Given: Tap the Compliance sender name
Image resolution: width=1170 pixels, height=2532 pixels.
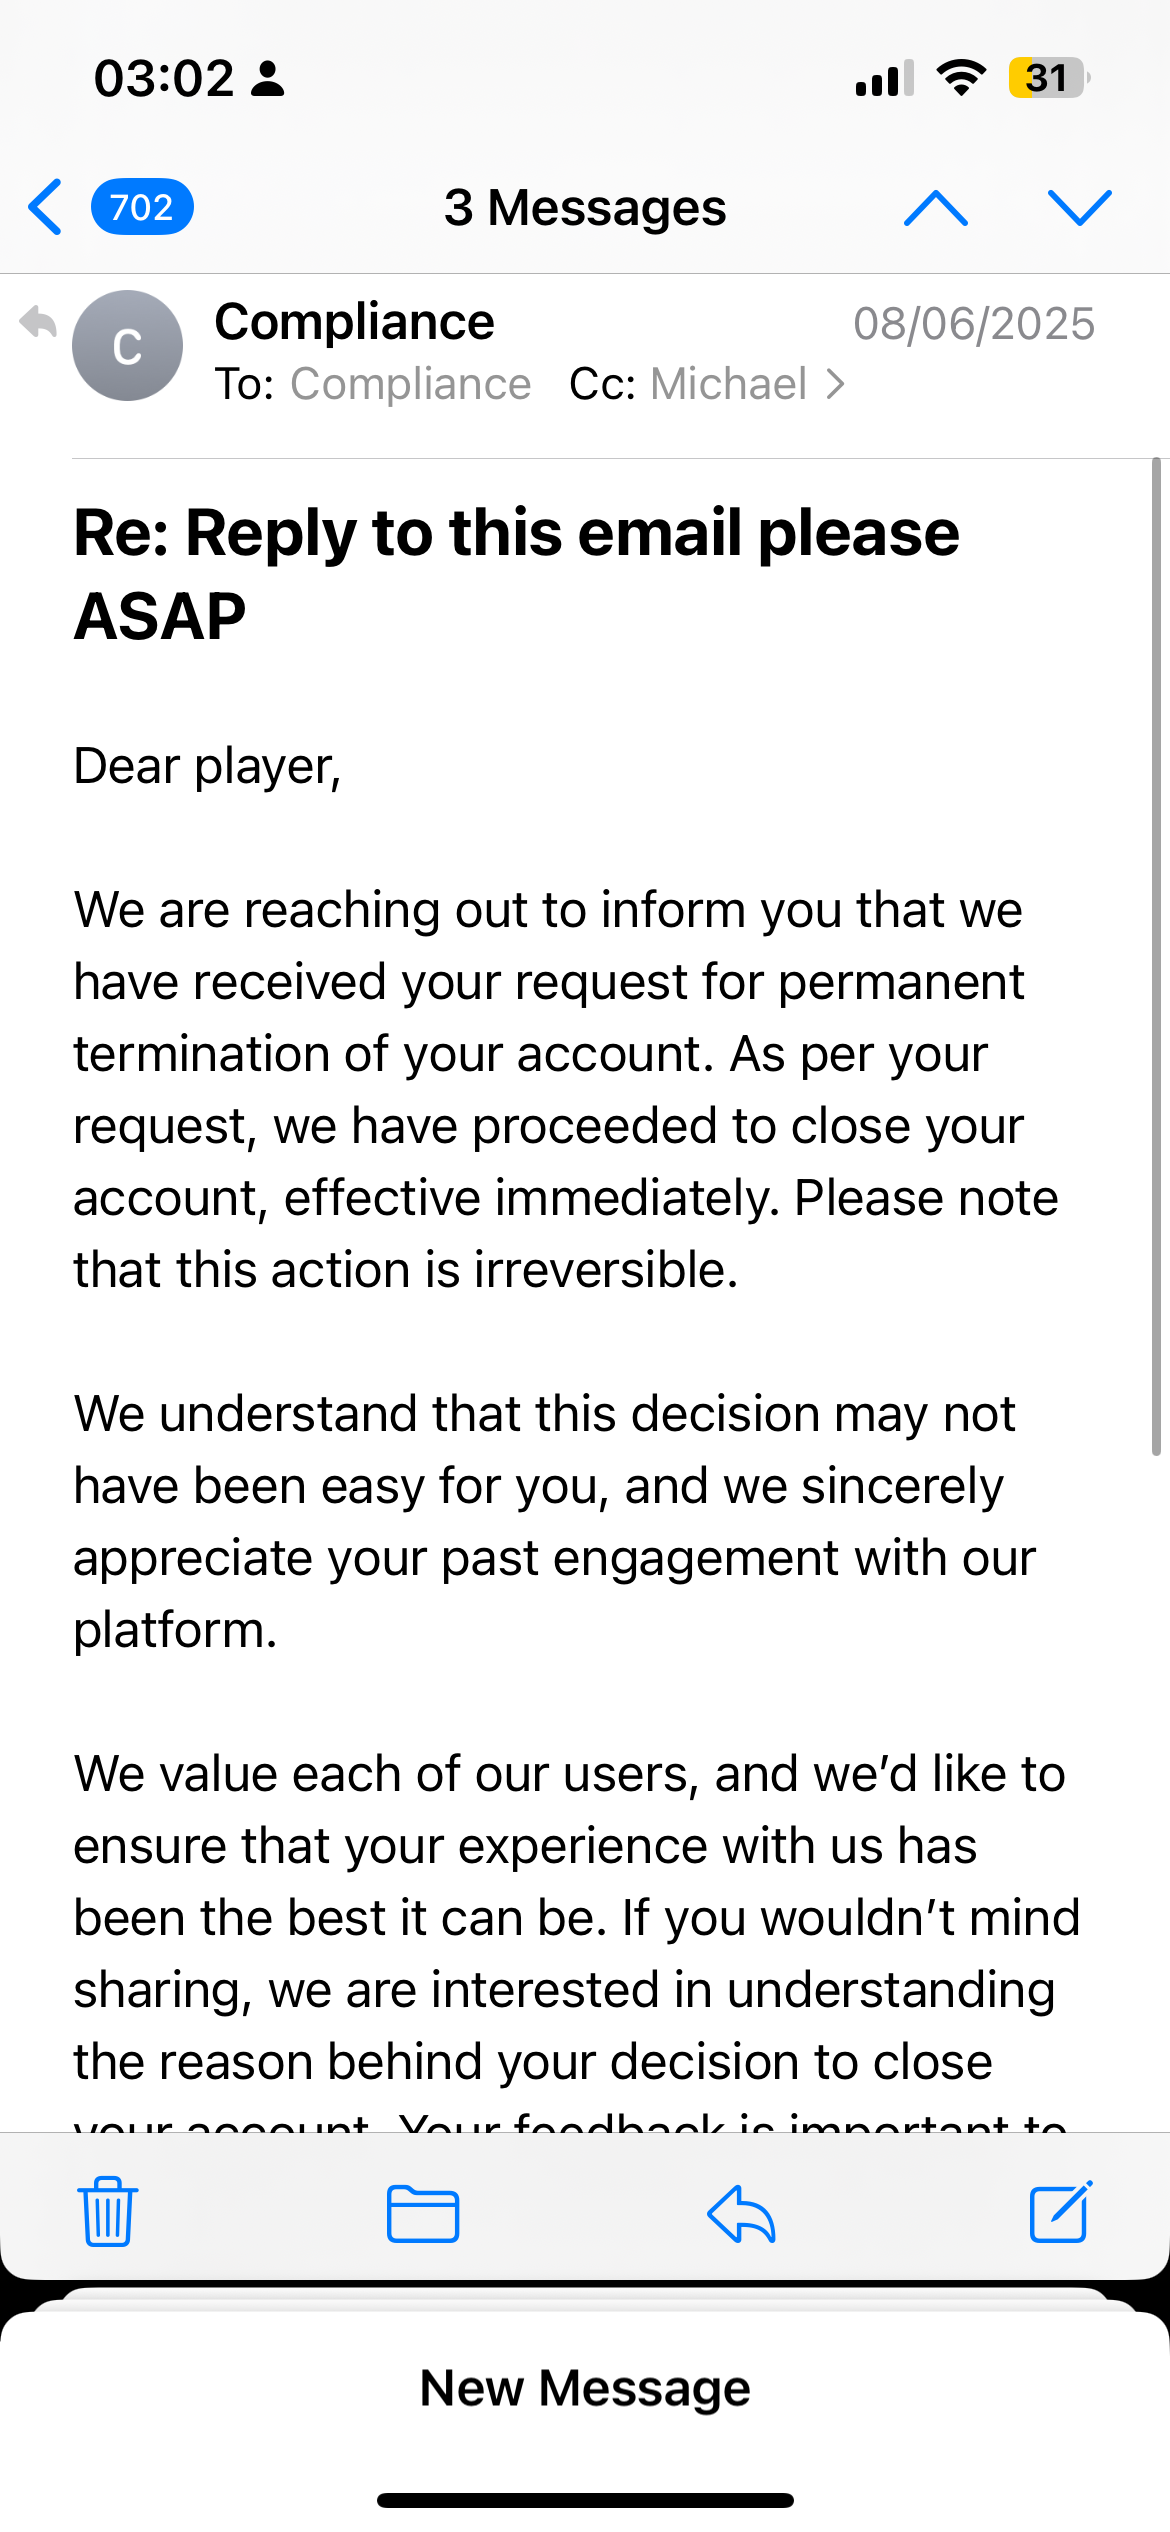Looking at the screenshot, I should coord(354,322).
